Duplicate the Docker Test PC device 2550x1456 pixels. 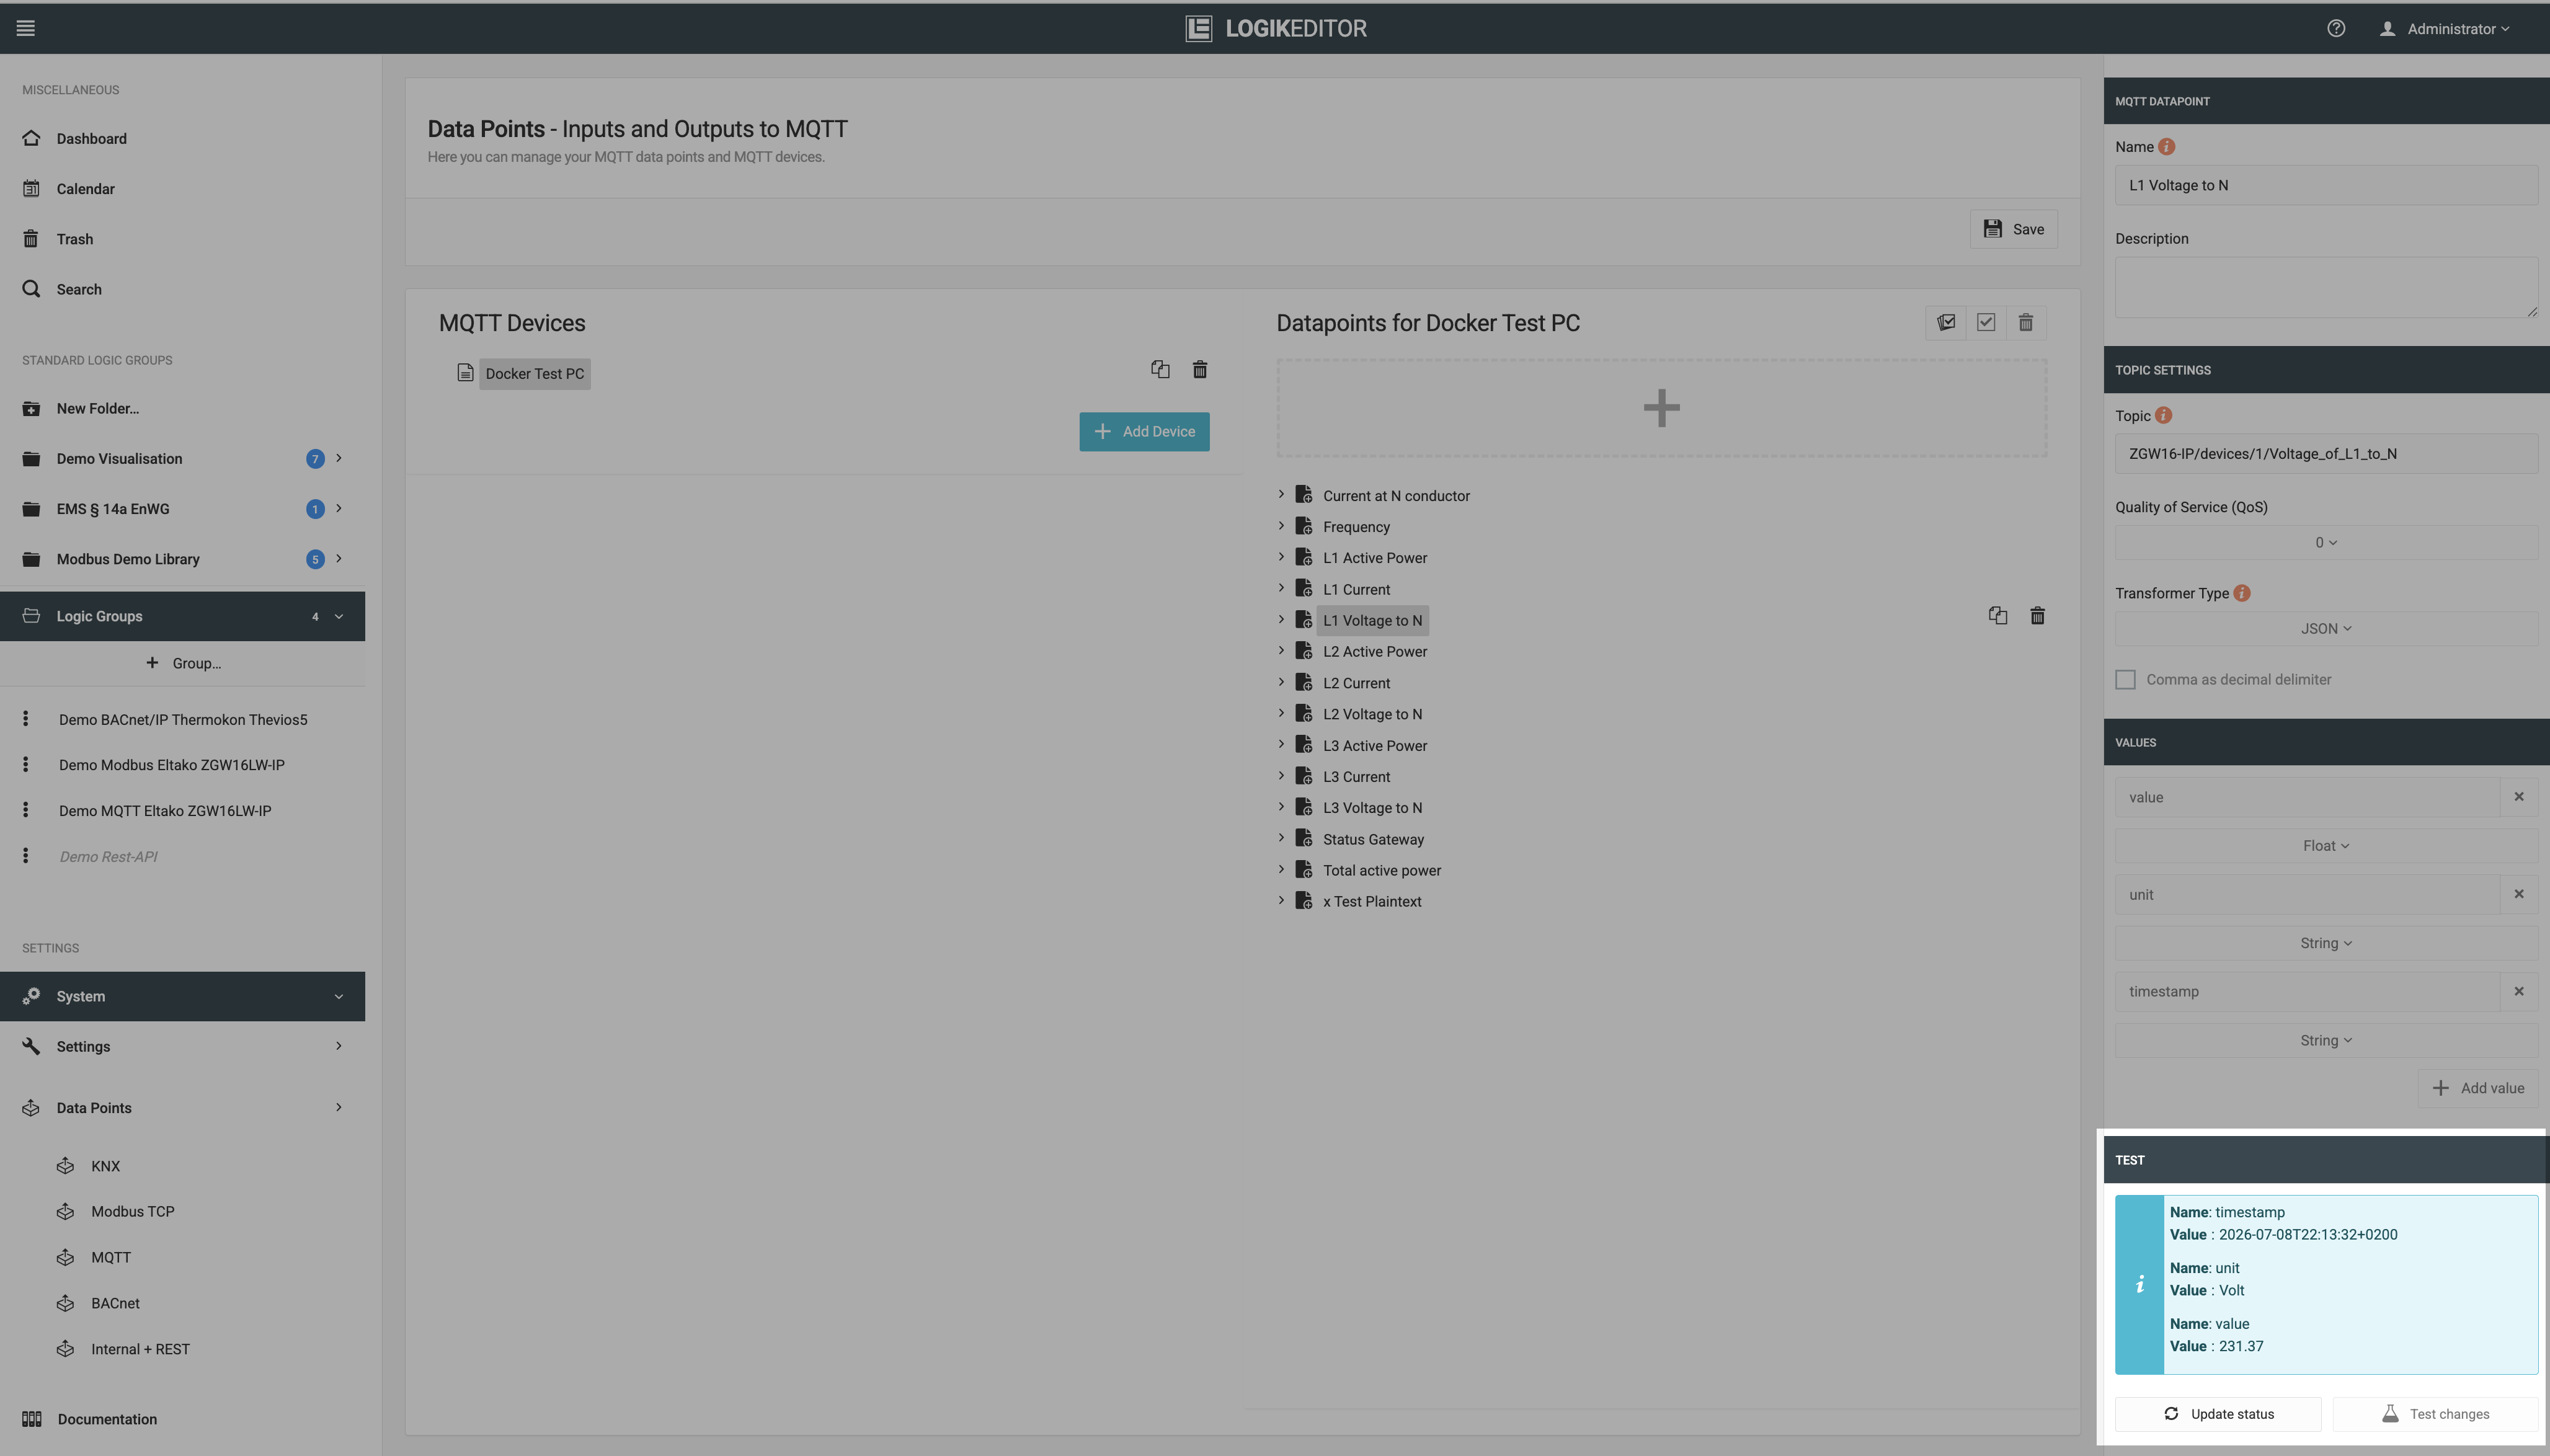point(1160,370)
